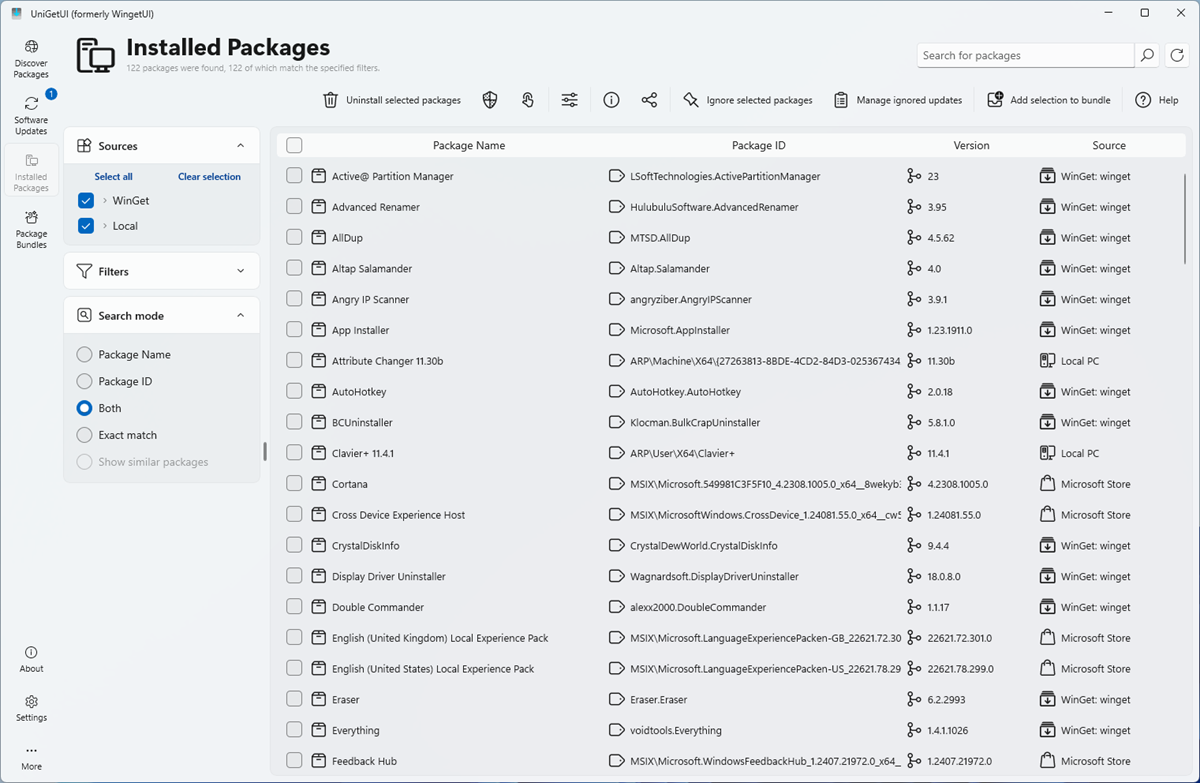Click Add selection to bundle

click(1049, 100)
